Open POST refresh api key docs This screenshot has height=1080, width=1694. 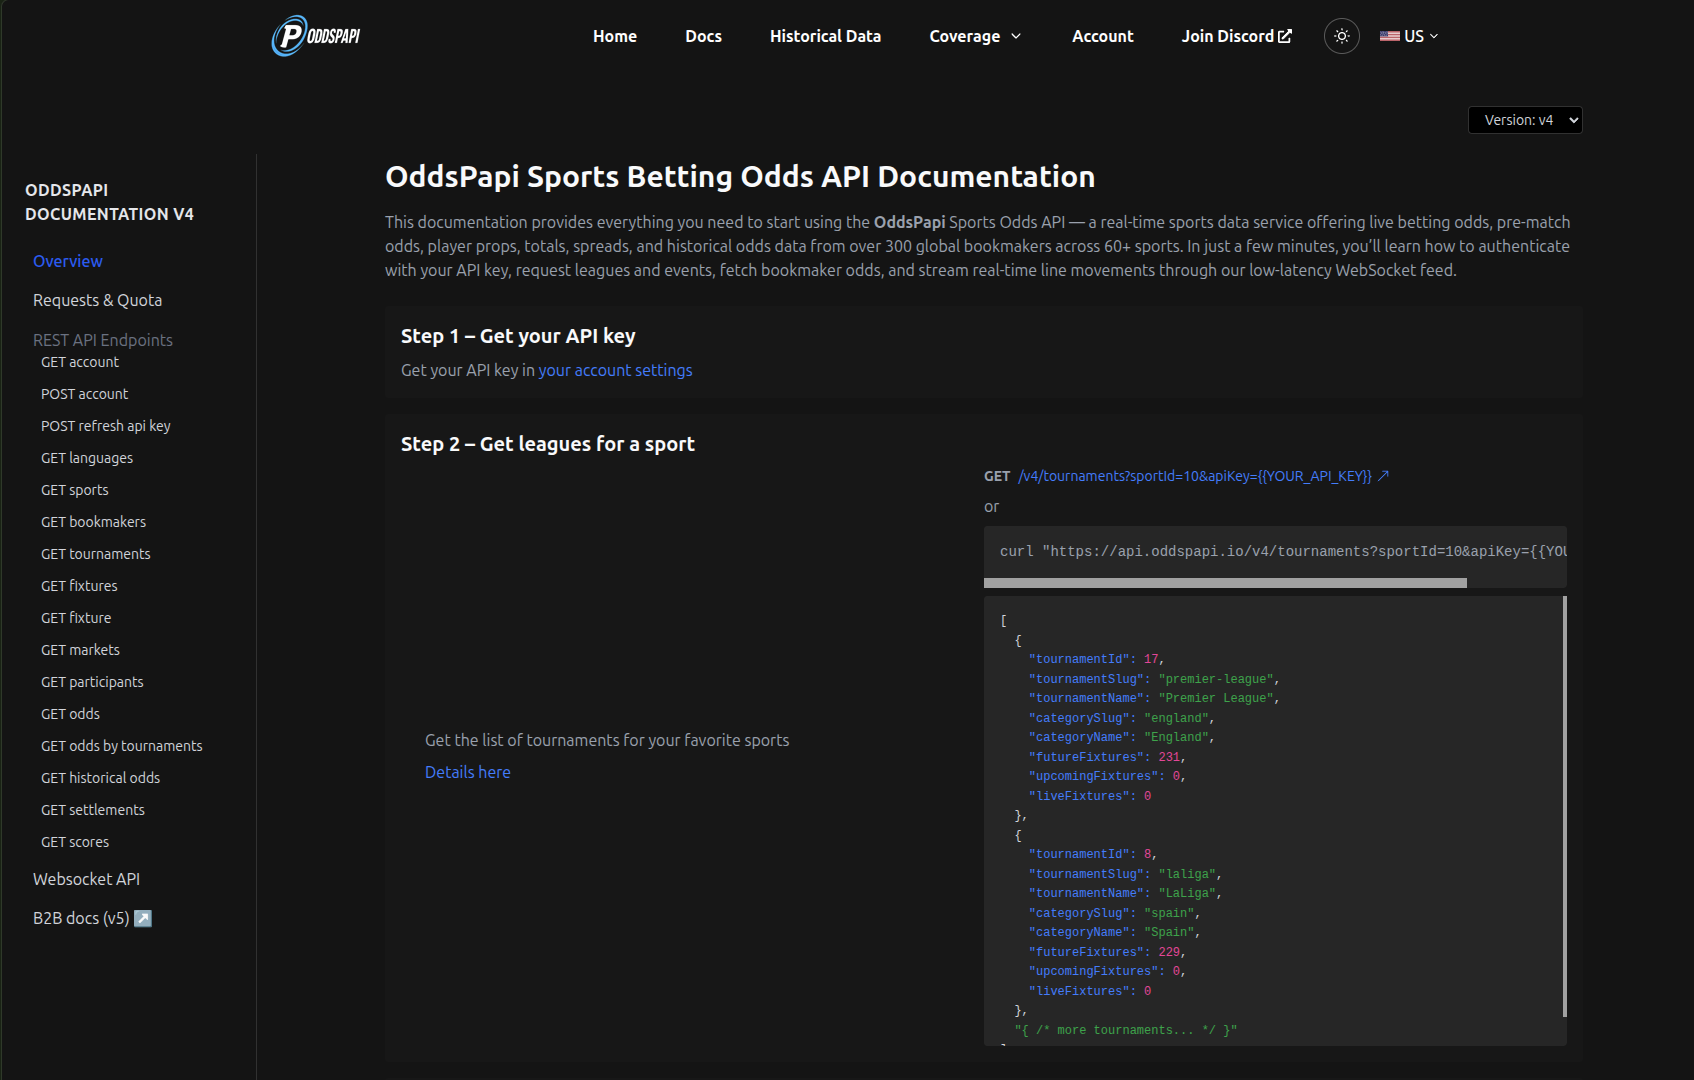click(106, 426)
